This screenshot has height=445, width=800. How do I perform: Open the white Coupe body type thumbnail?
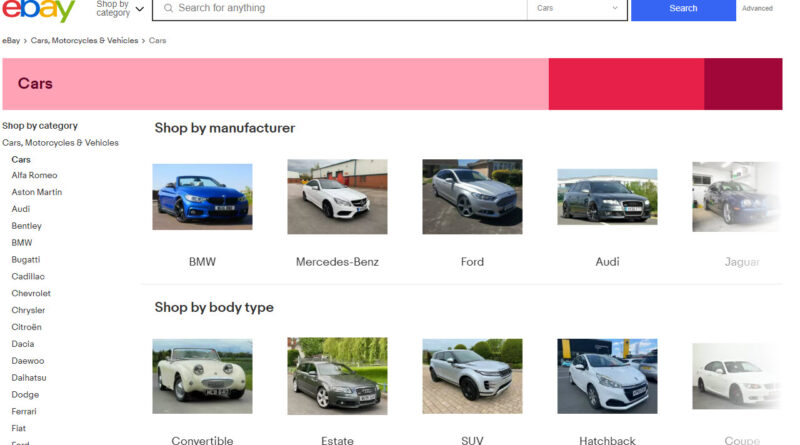pos(737,376)
